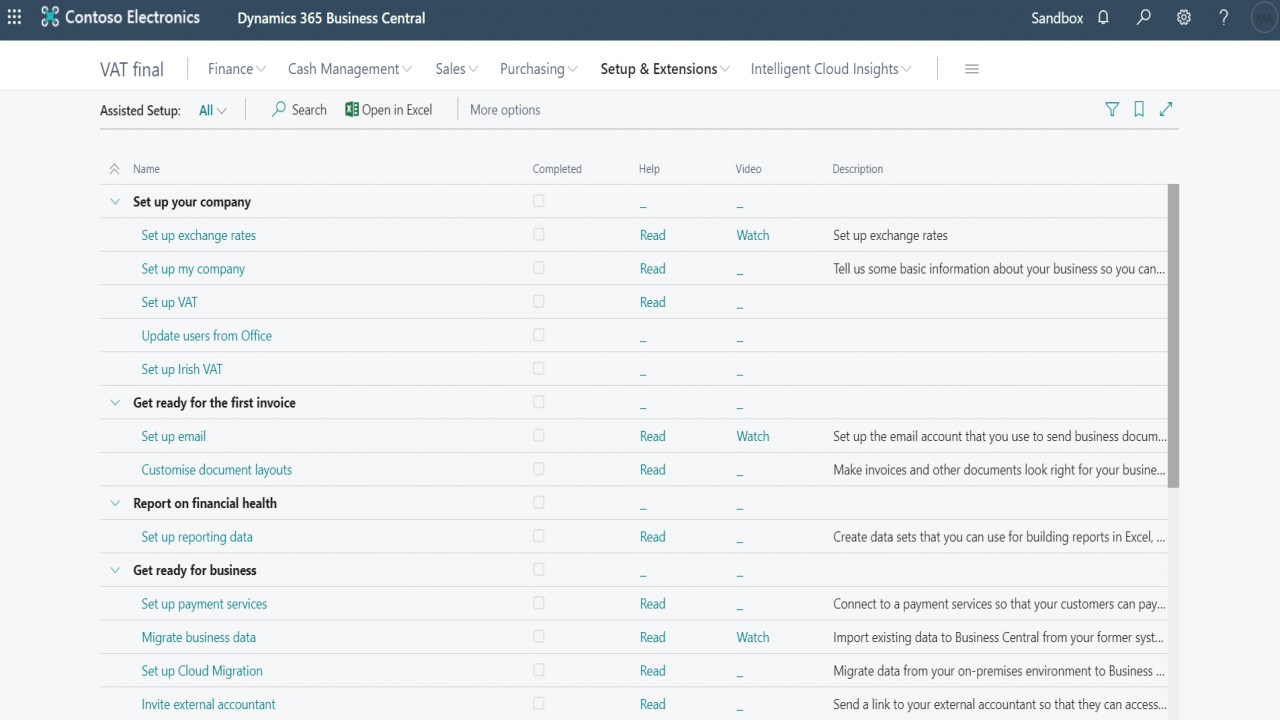Open the Invite external accountant link

[x=209, y=704]
